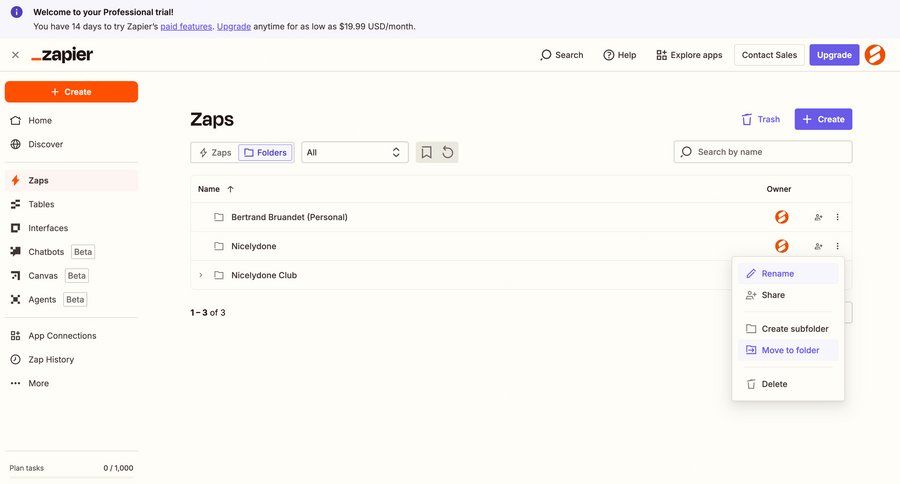Expand the More item in sidebar
Screen dimensions: 900x484
coord(71,384)
